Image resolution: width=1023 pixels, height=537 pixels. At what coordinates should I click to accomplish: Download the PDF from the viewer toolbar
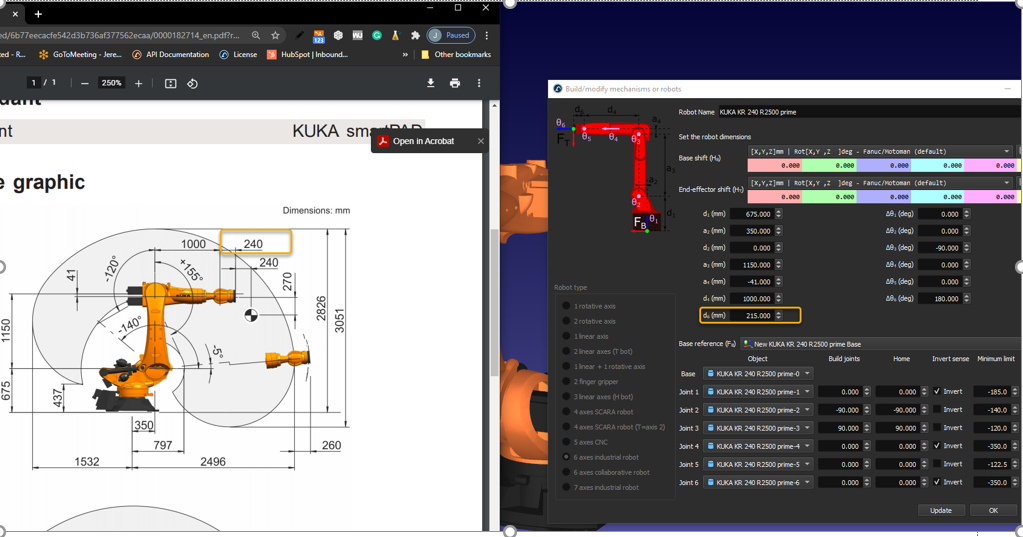point(431,83)
